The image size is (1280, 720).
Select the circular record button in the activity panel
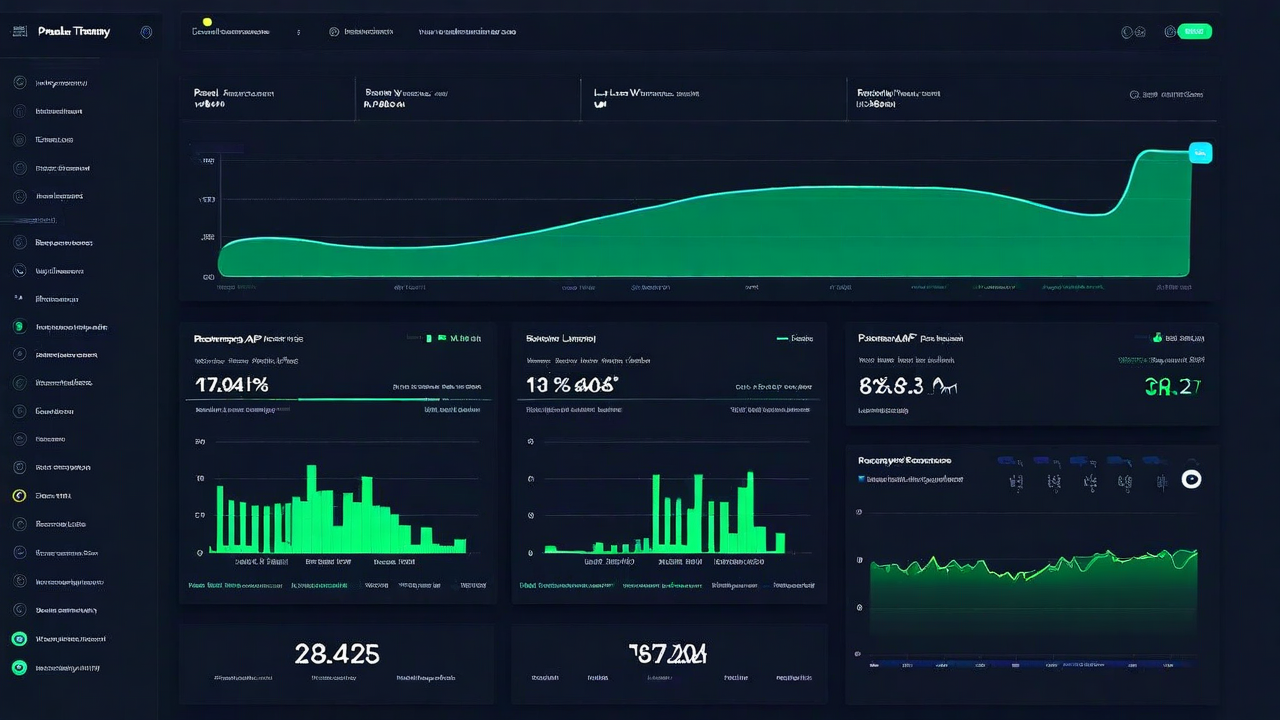[1191, 480]
